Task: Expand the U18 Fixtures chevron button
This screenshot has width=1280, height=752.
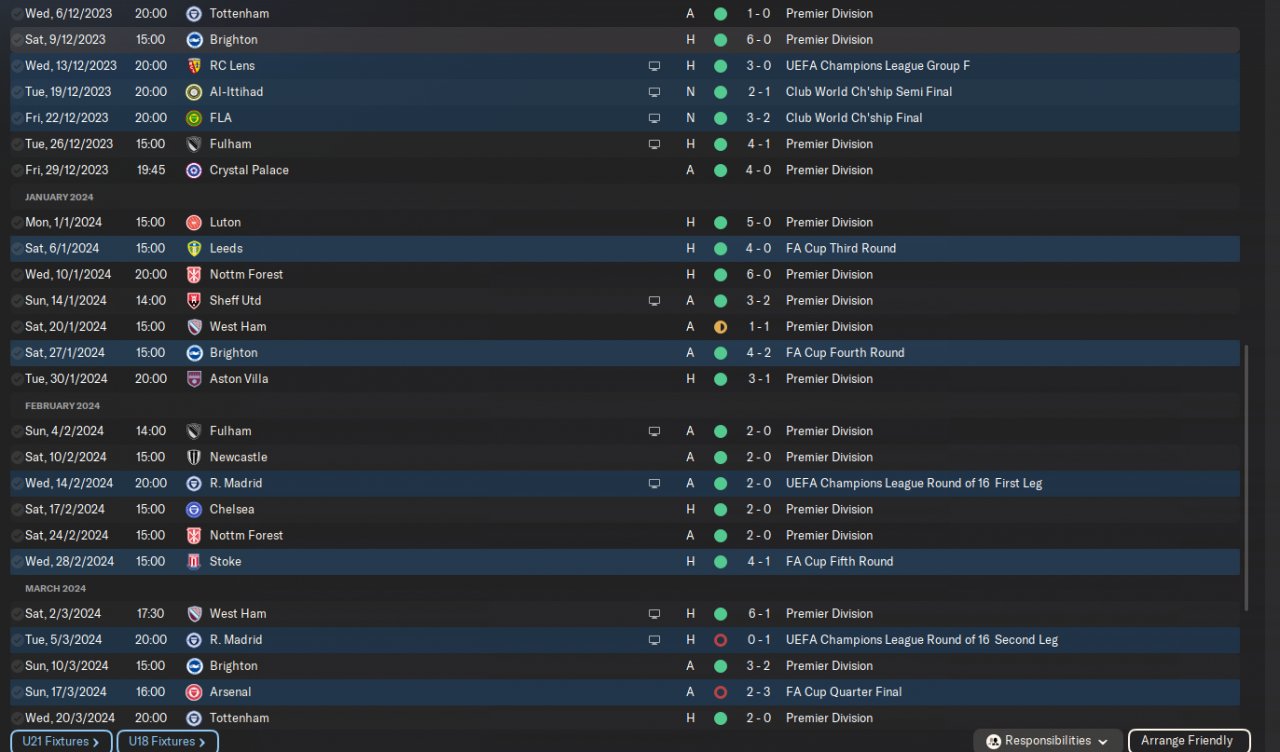Action: click(x=167, y=741)
